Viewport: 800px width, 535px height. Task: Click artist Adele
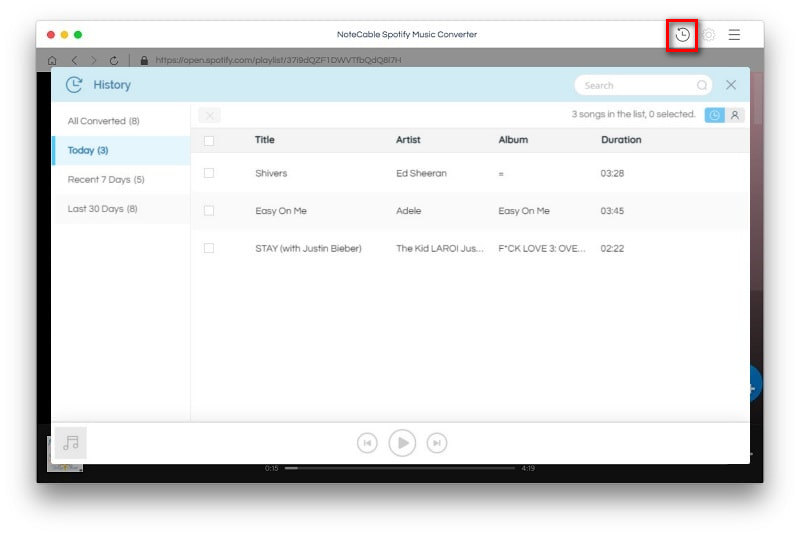pyautogui.click(x=408, y=211)
